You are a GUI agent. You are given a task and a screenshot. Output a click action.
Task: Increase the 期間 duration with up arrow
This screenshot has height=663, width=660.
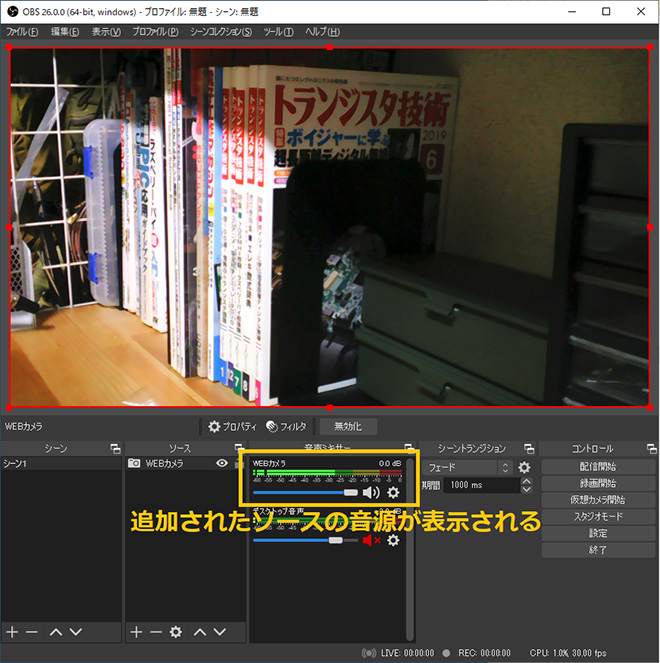526,481
